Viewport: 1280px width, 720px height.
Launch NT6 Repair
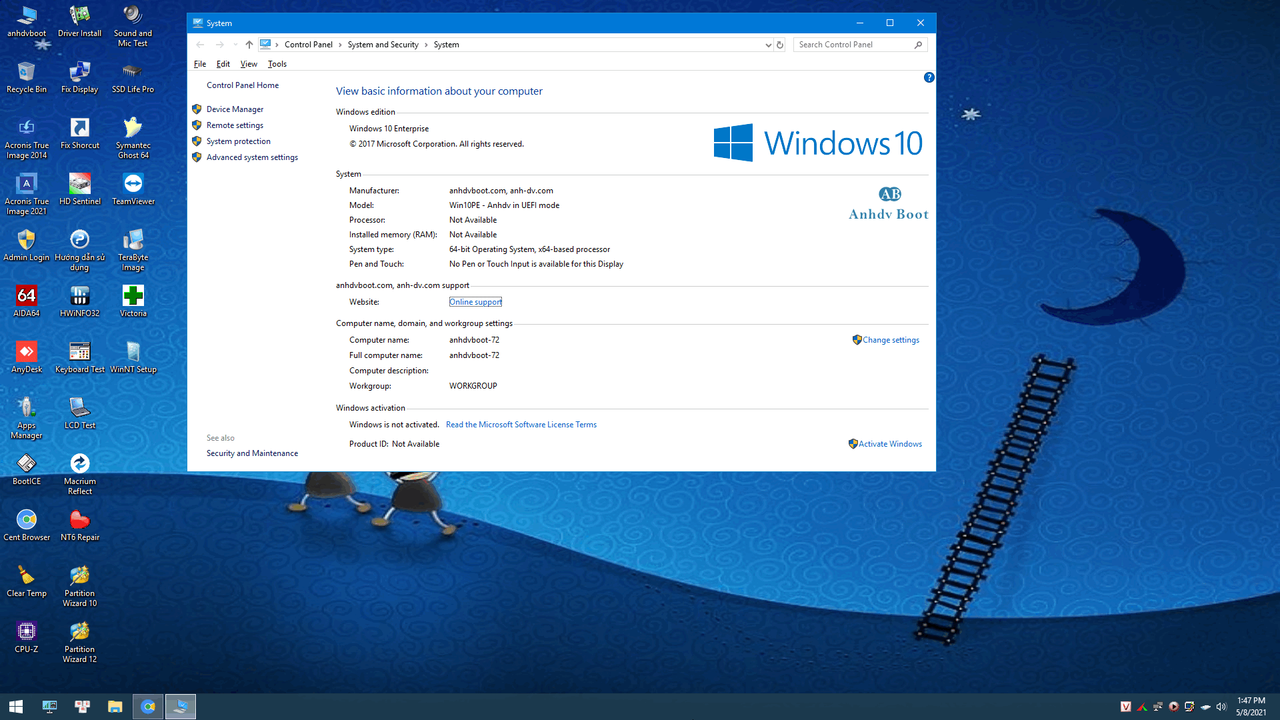click(x=80, y=526)
